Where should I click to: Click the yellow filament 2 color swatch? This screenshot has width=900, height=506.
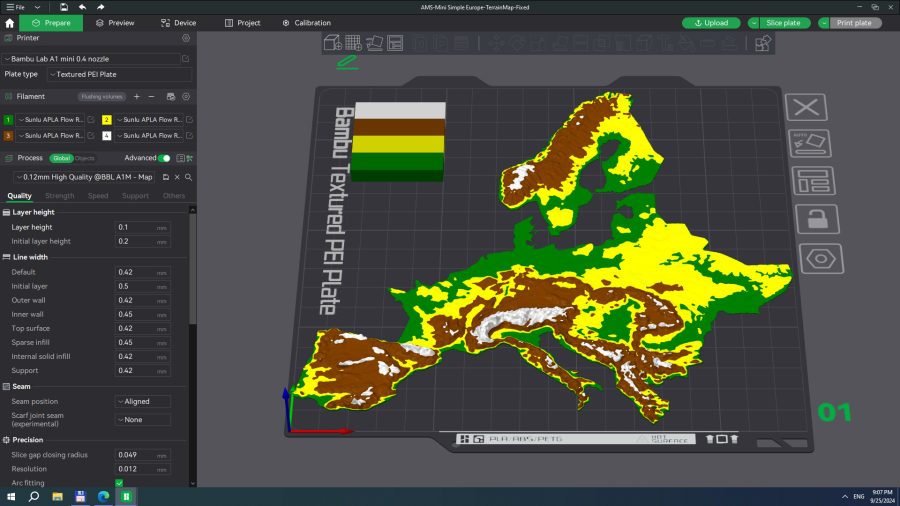tap(107, 119)
